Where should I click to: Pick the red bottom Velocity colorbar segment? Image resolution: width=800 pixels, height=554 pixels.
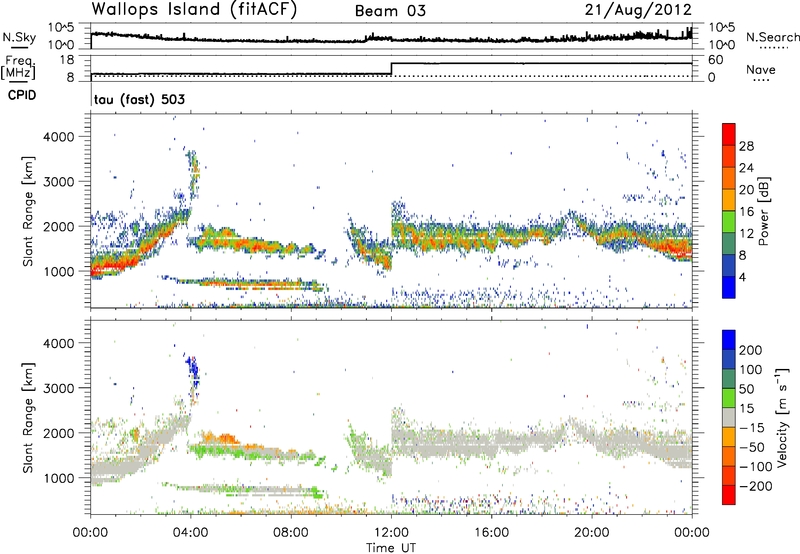tap(729, 495)
